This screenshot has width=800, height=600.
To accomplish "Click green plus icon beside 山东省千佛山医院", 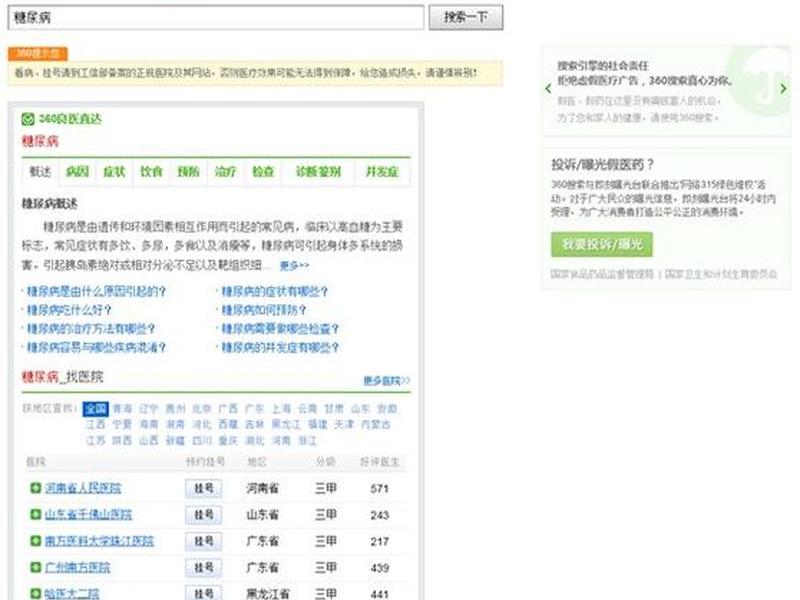I will [x=35, y=514].
